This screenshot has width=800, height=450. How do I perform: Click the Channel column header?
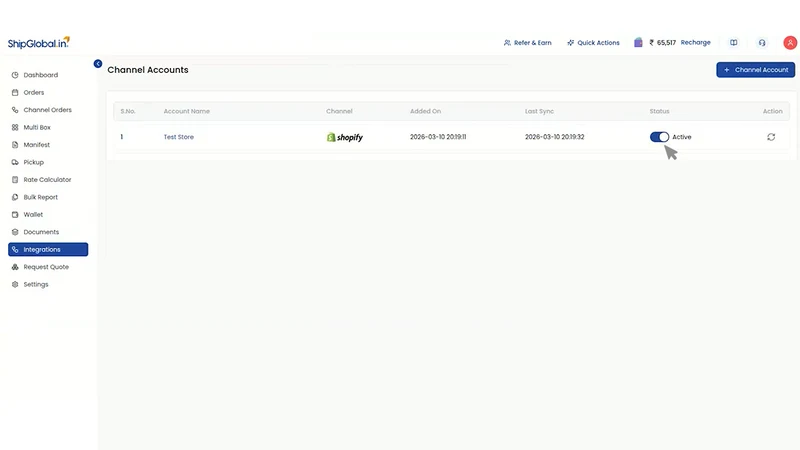pyautogui.click(x=339, y=111)
